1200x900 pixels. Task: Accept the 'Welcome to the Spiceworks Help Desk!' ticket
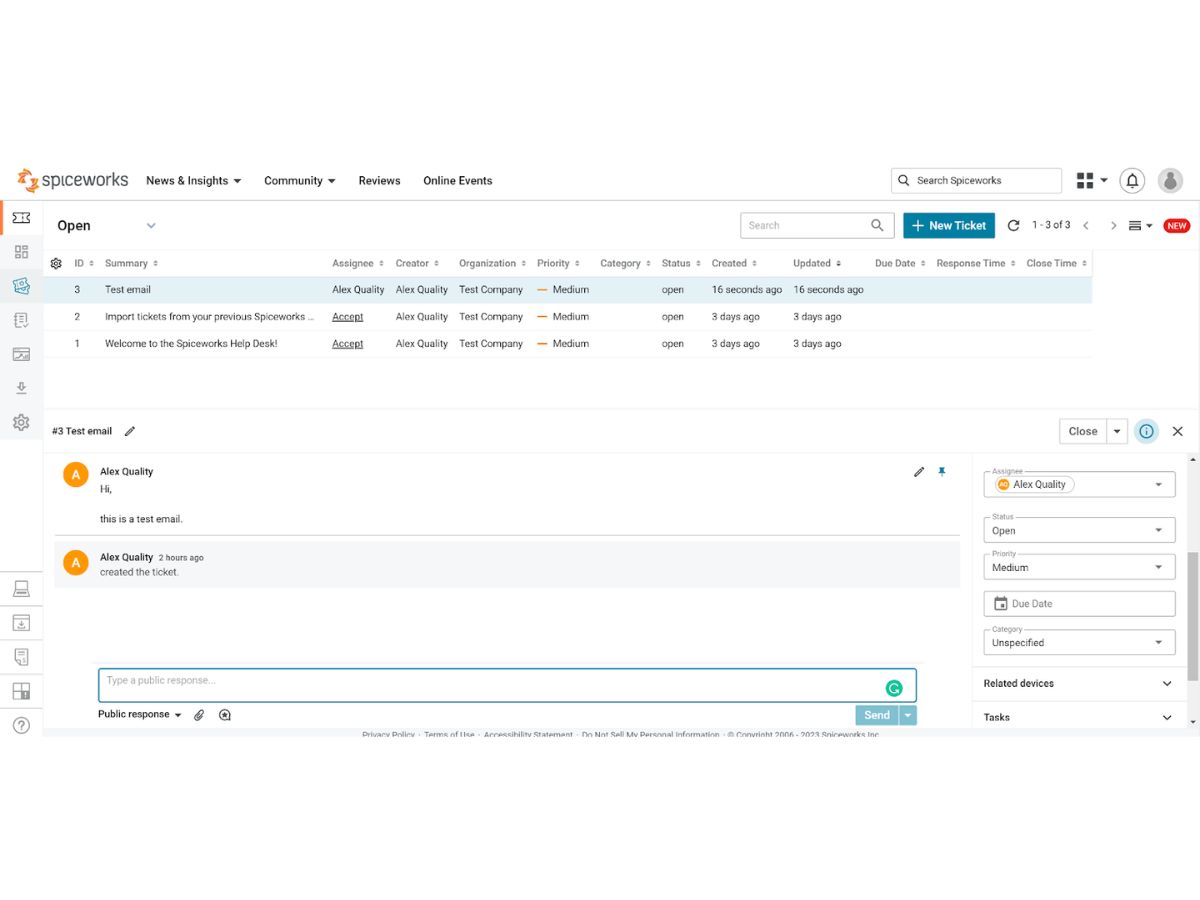pyautogui.click(x=348, y=344)
